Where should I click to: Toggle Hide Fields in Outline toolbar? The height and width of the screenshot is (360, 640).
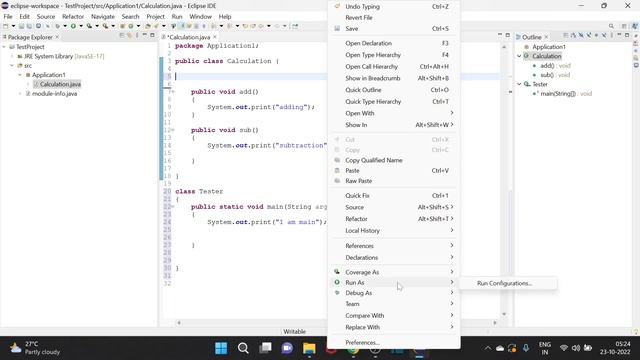[x=581, y=36]
